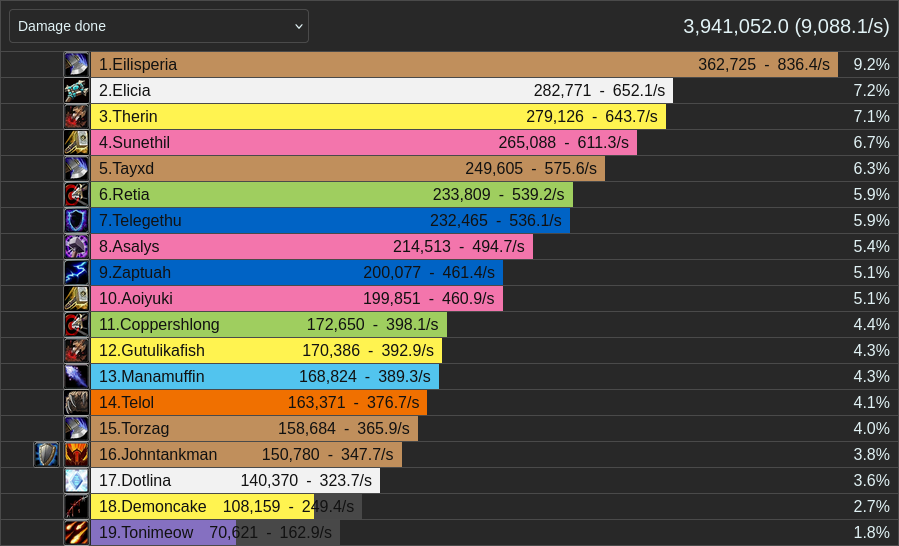Click the name 10.Aoiyuki
Image resolution: width=899 pixels, height=546 pixels.
click(x=135, y=298)
